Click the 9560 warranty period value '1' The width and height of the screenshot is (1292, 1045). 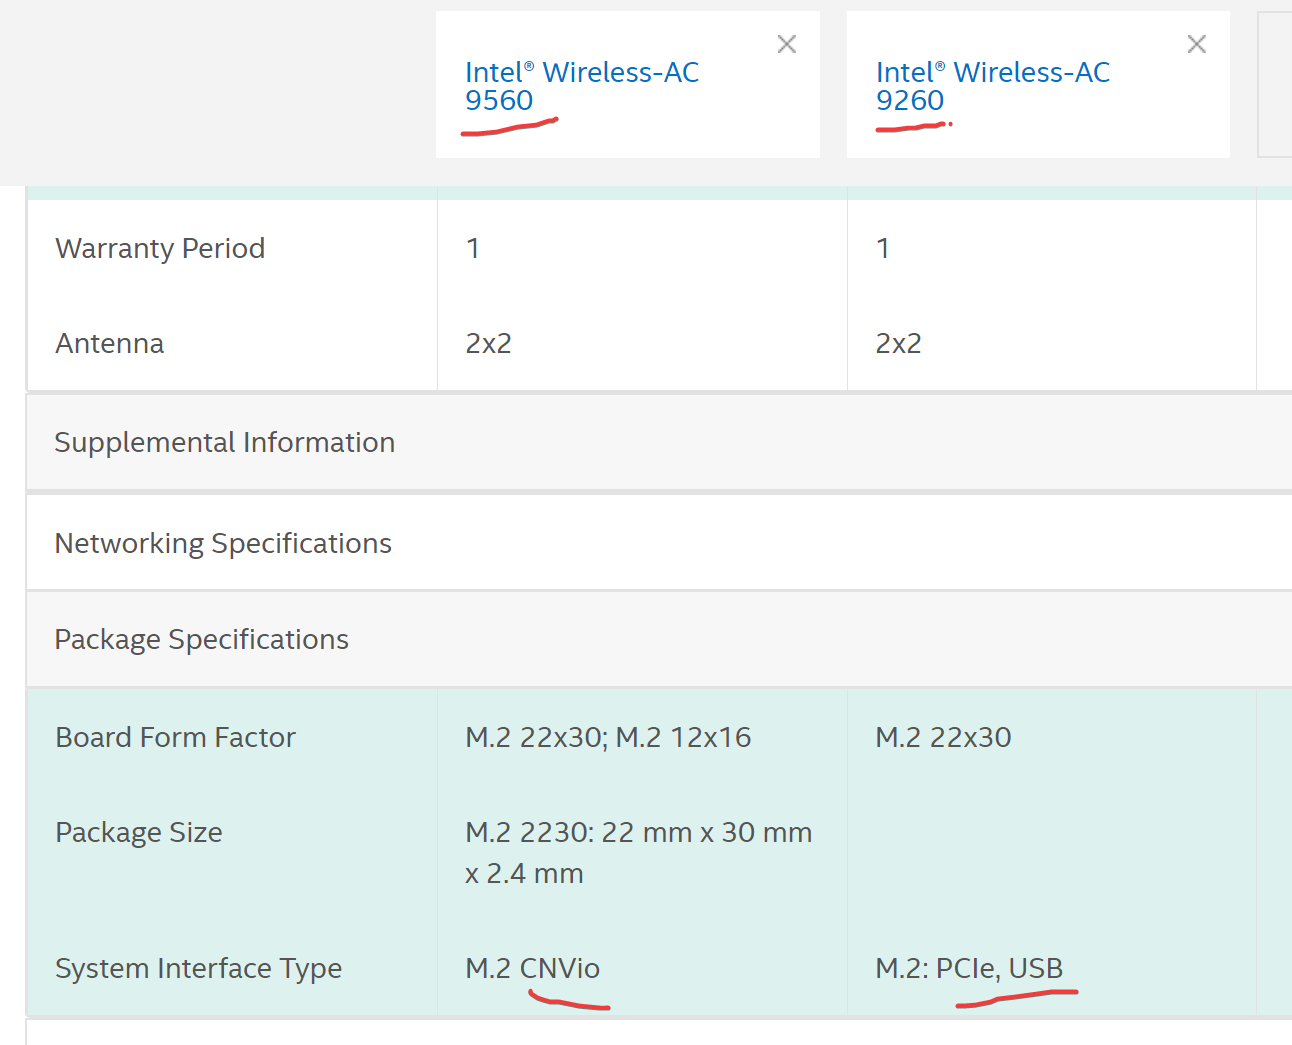473,248
